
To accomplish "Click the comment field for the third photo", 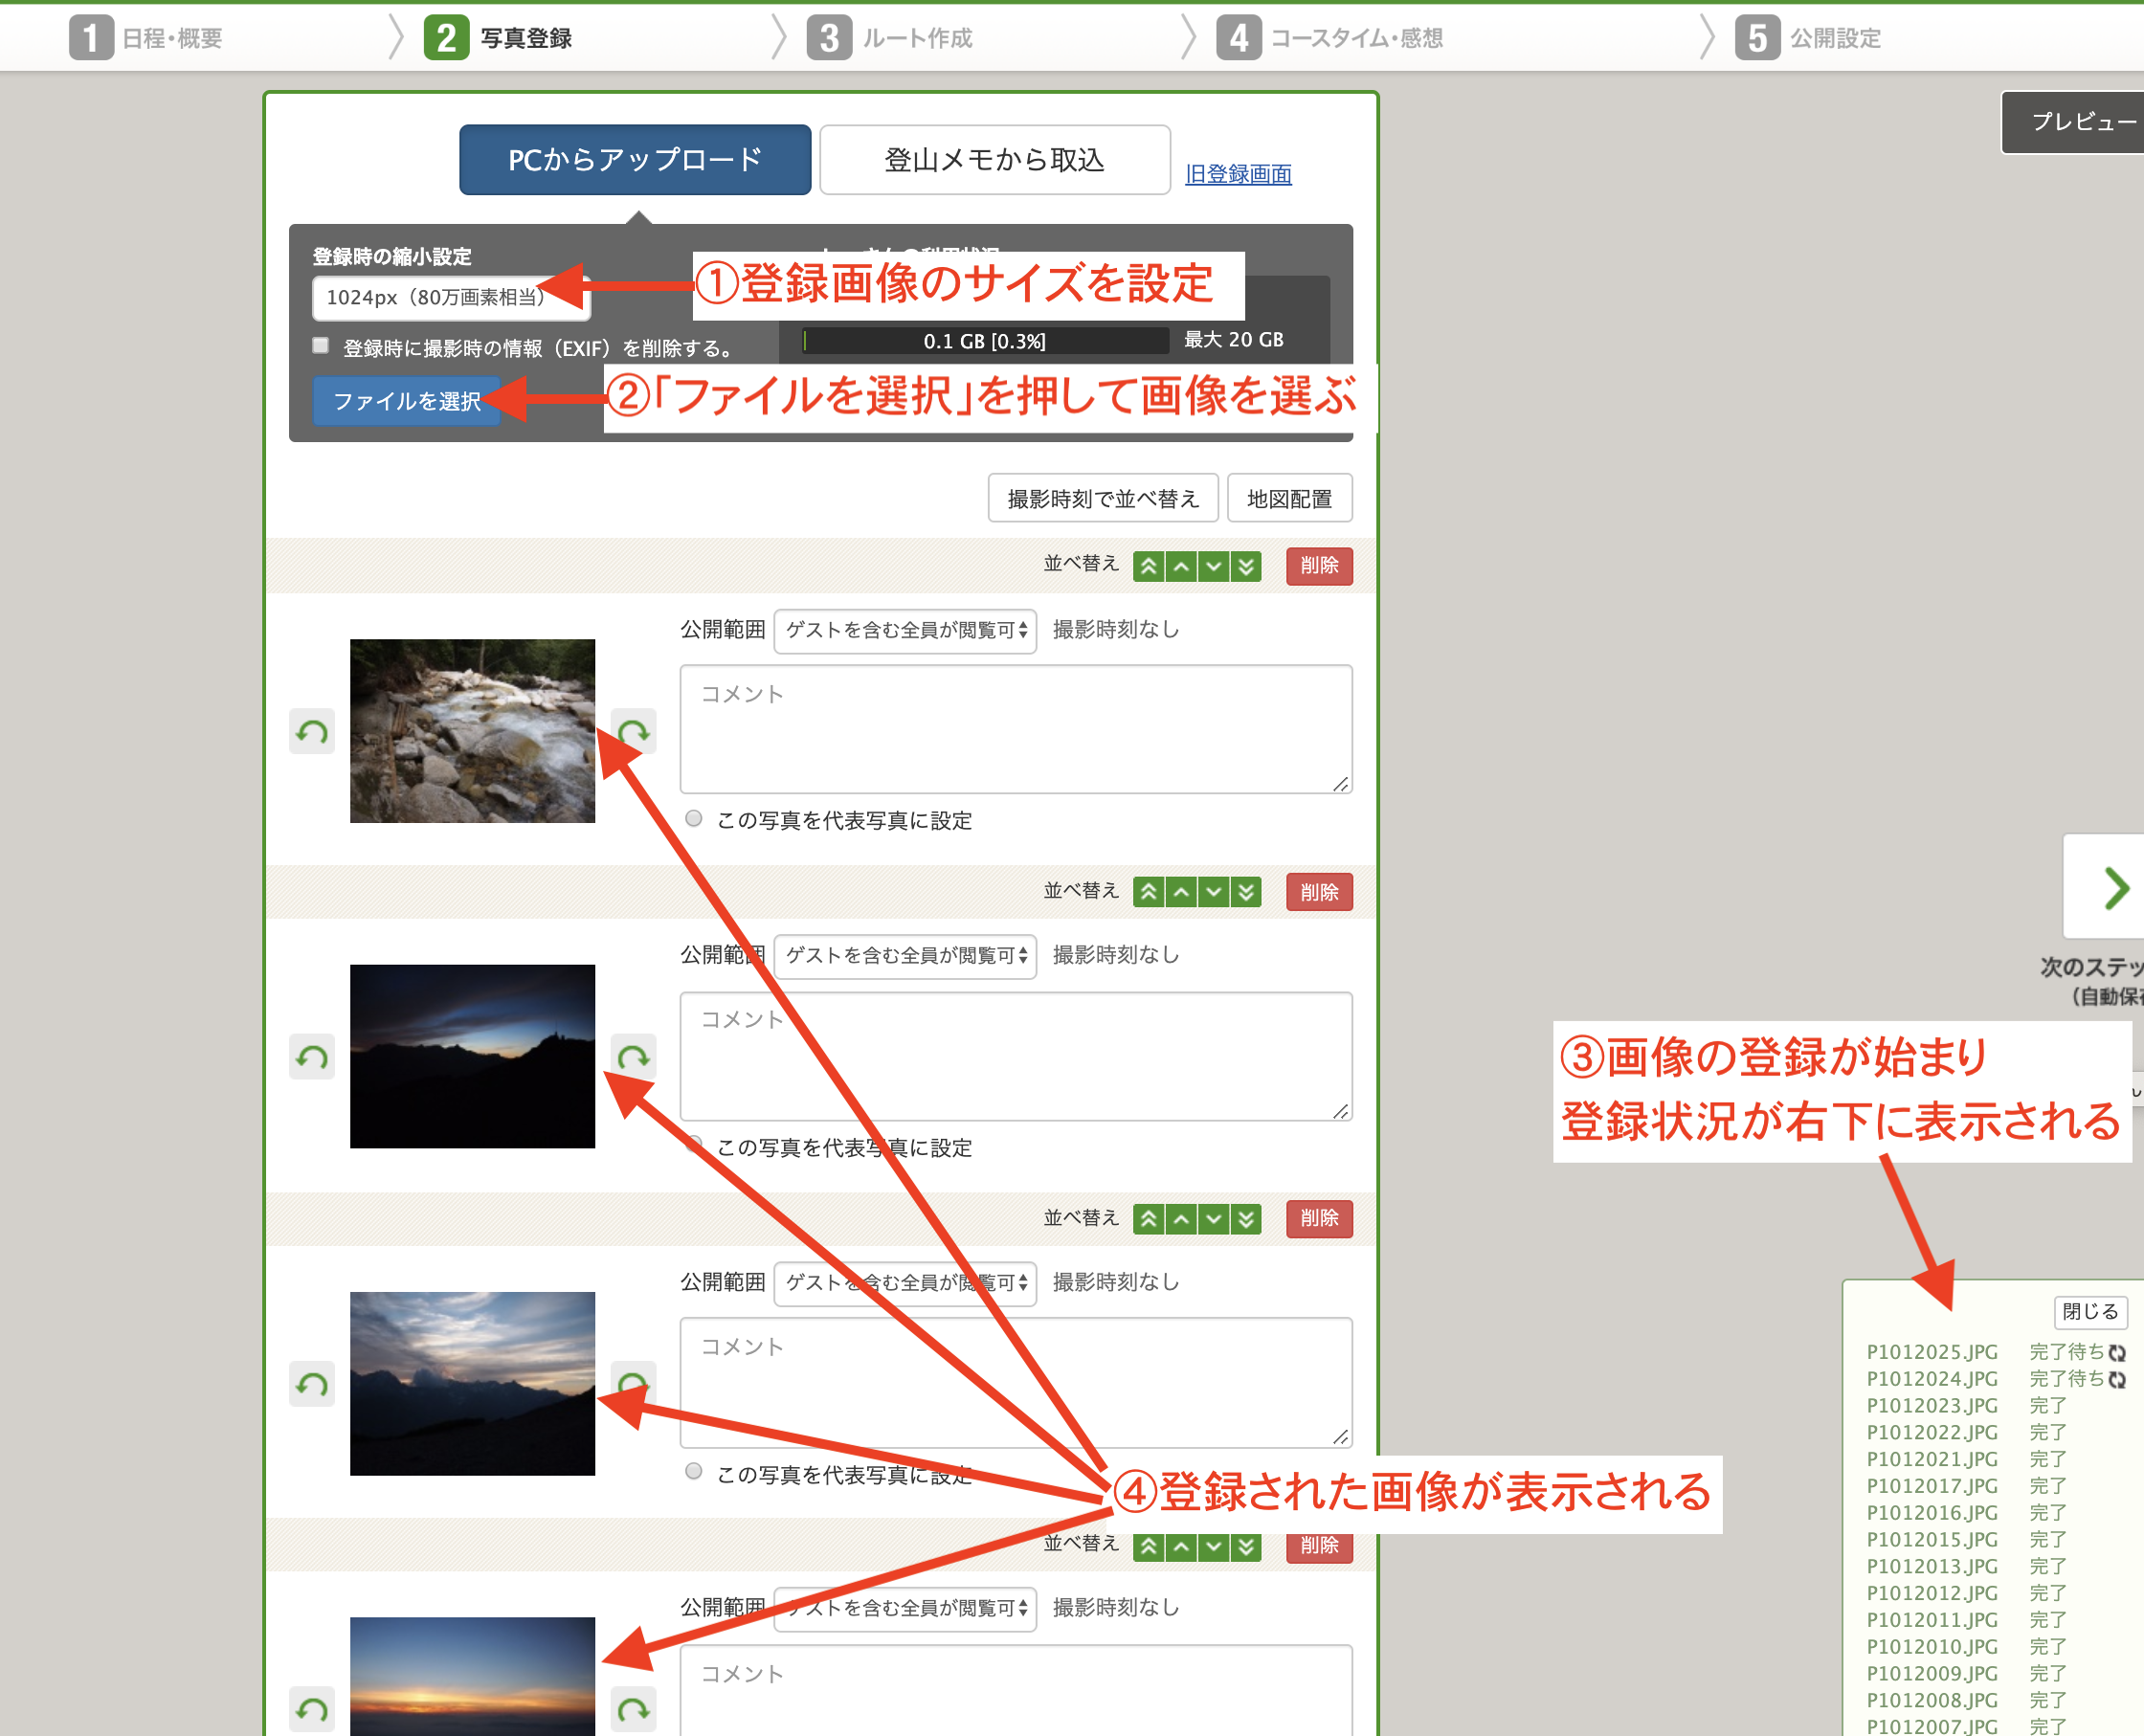I will click(x=1016, y=1382).
